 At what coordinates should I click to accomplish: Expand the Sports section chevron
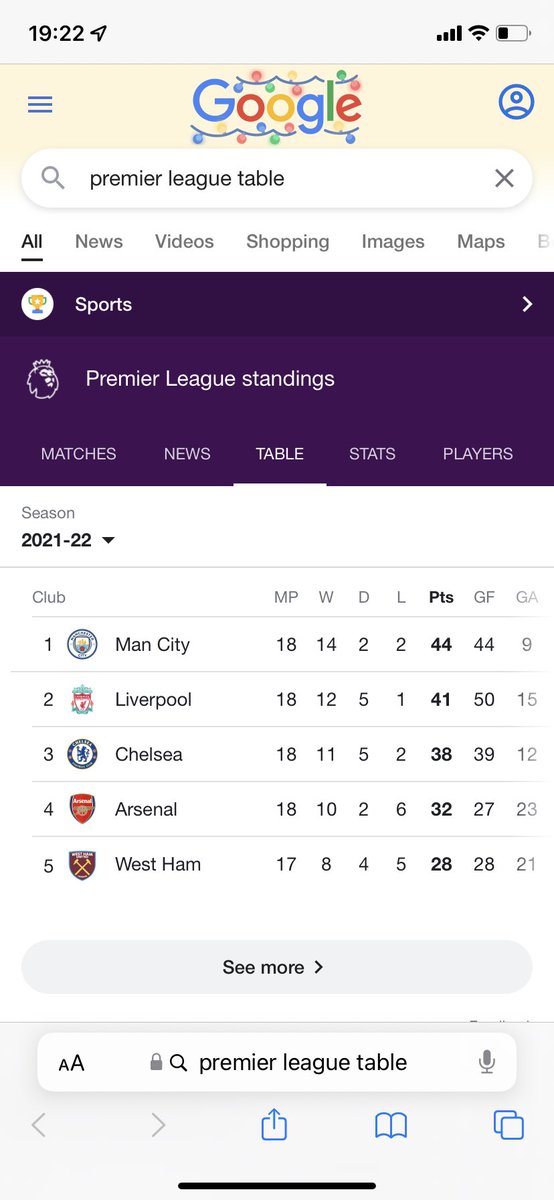point(527,304)
